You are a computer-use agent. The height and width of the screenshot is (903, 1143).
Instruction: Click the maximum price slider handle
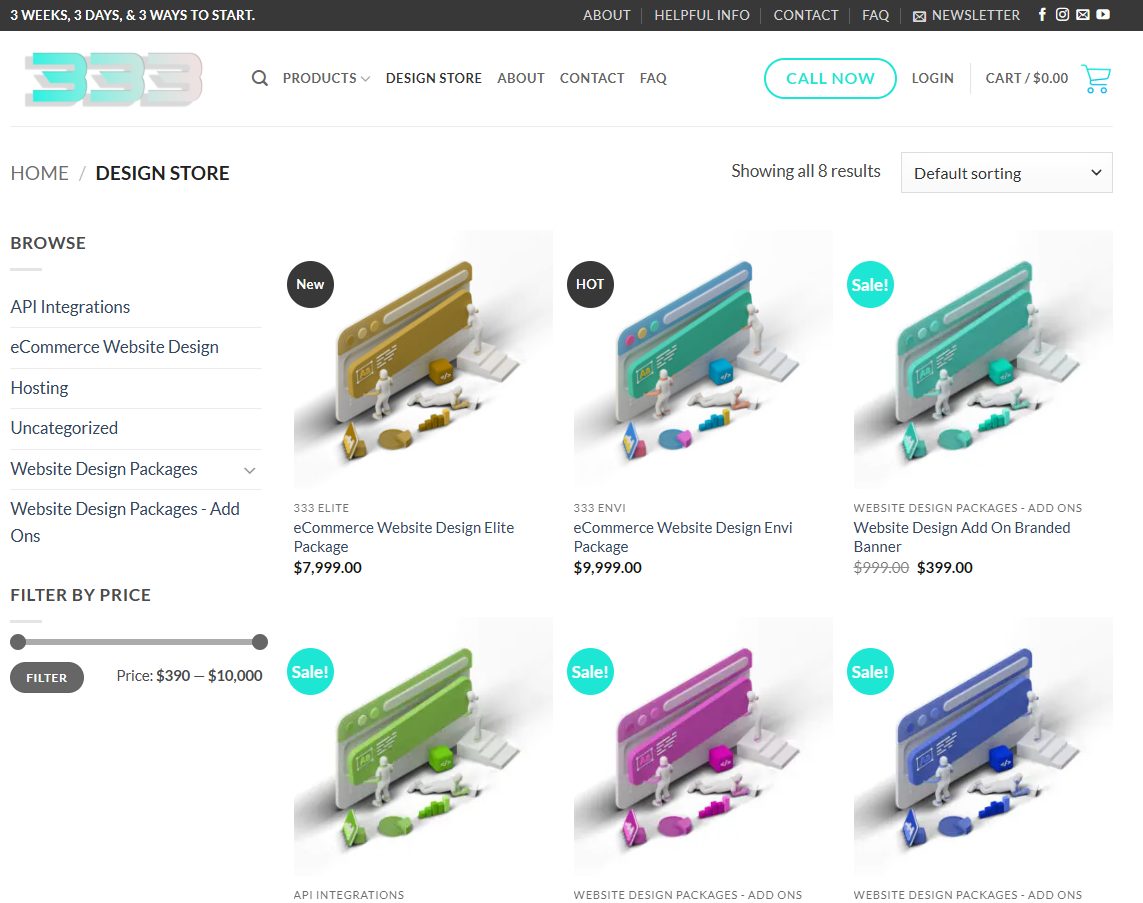point(260,642)
